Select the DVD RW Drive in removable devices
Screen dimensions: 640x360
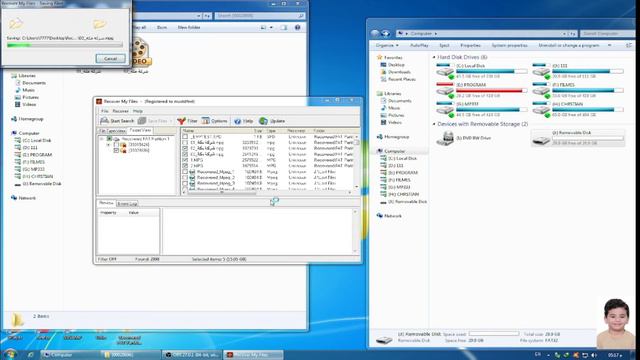[464, 138]
